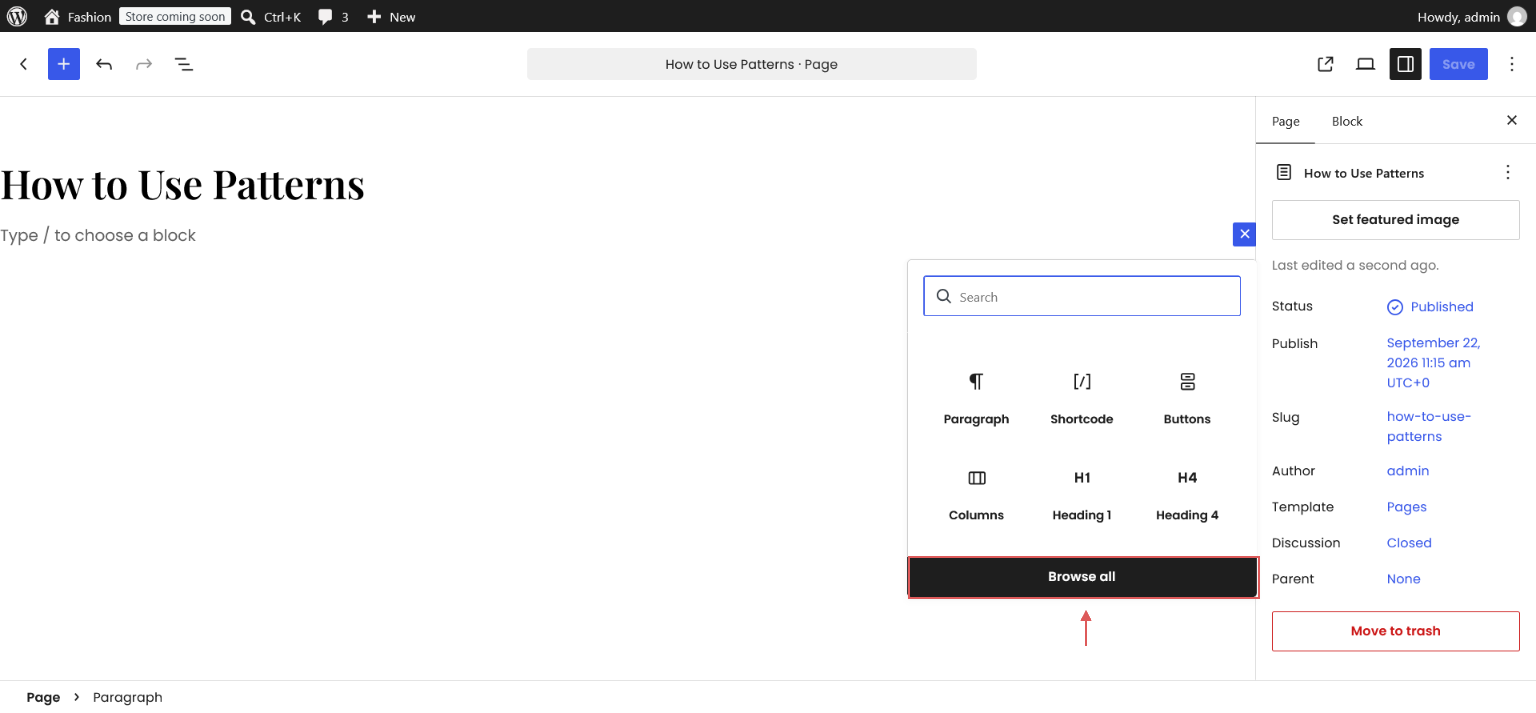Insert a Columns block

point(976,494)
